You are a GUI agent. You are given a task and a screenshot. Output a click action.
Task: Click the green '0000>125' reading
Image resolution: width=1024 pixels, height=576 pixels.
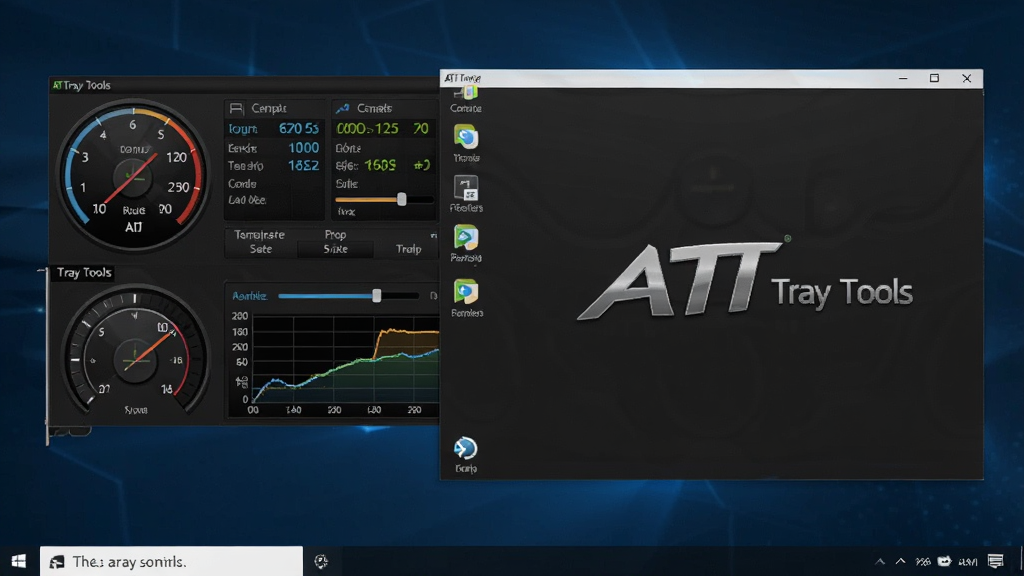coord(367,129)
